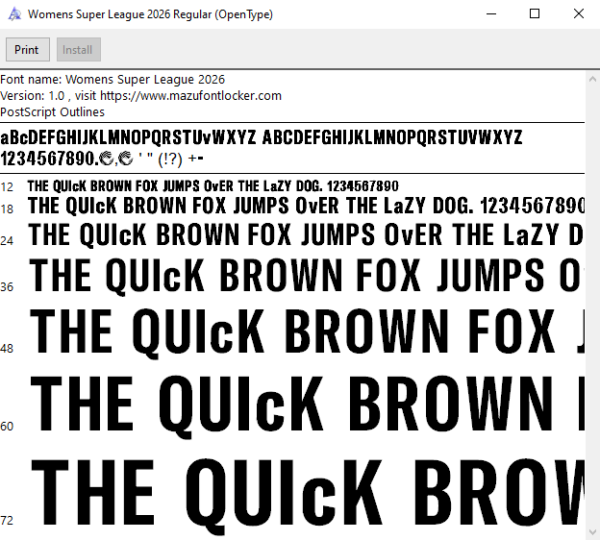Click the 72-point sample text line

coord(308,494)
